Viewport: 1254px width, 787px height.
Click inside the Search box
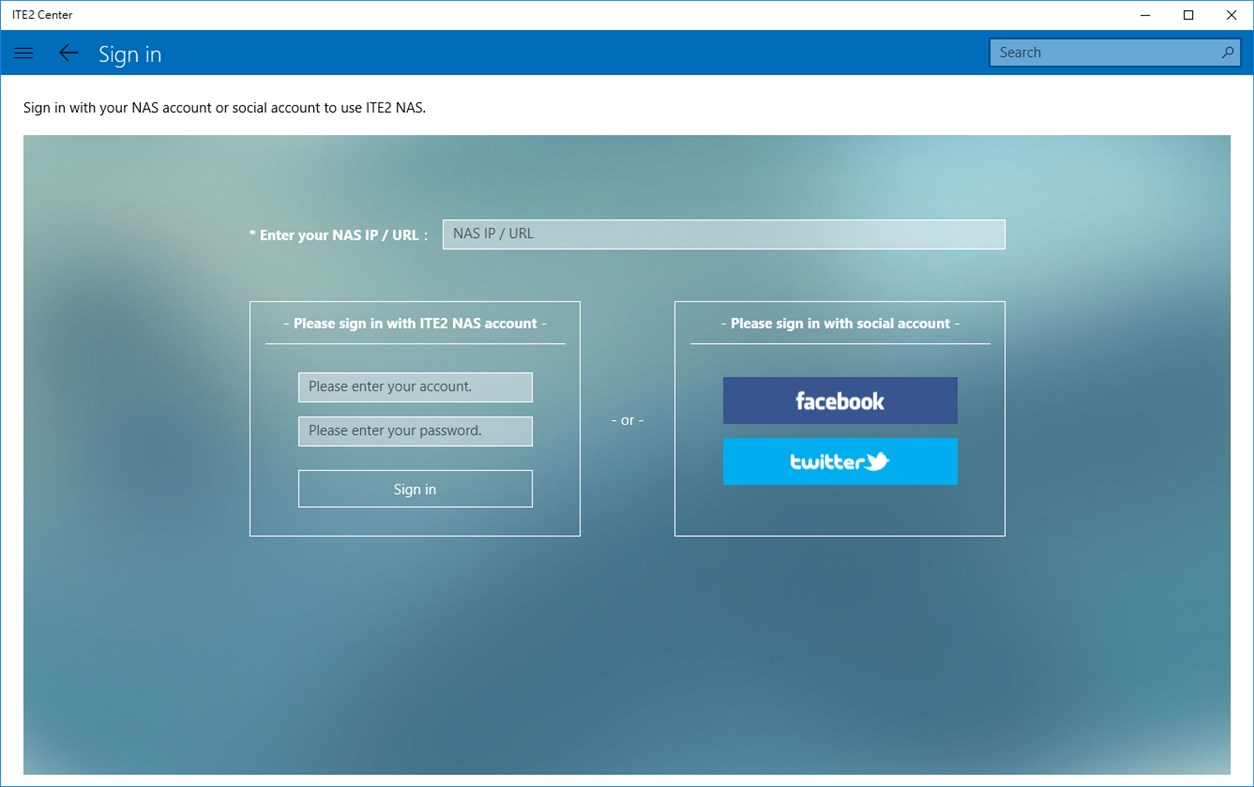pos(1100,52)
